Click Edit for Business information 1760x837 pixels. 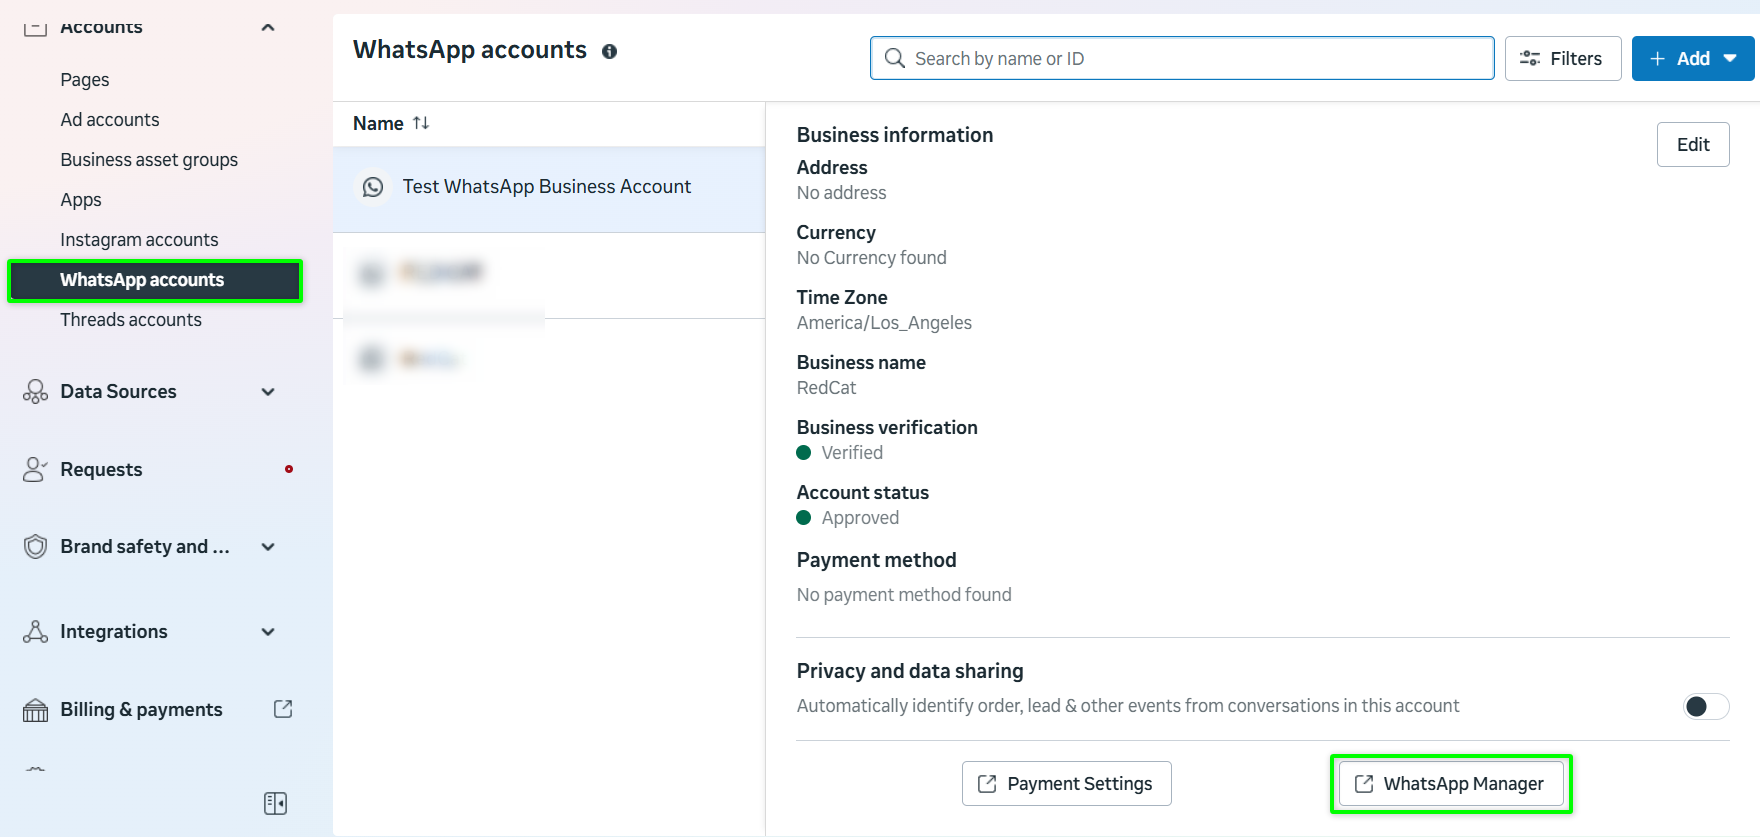coord(1692,145)
